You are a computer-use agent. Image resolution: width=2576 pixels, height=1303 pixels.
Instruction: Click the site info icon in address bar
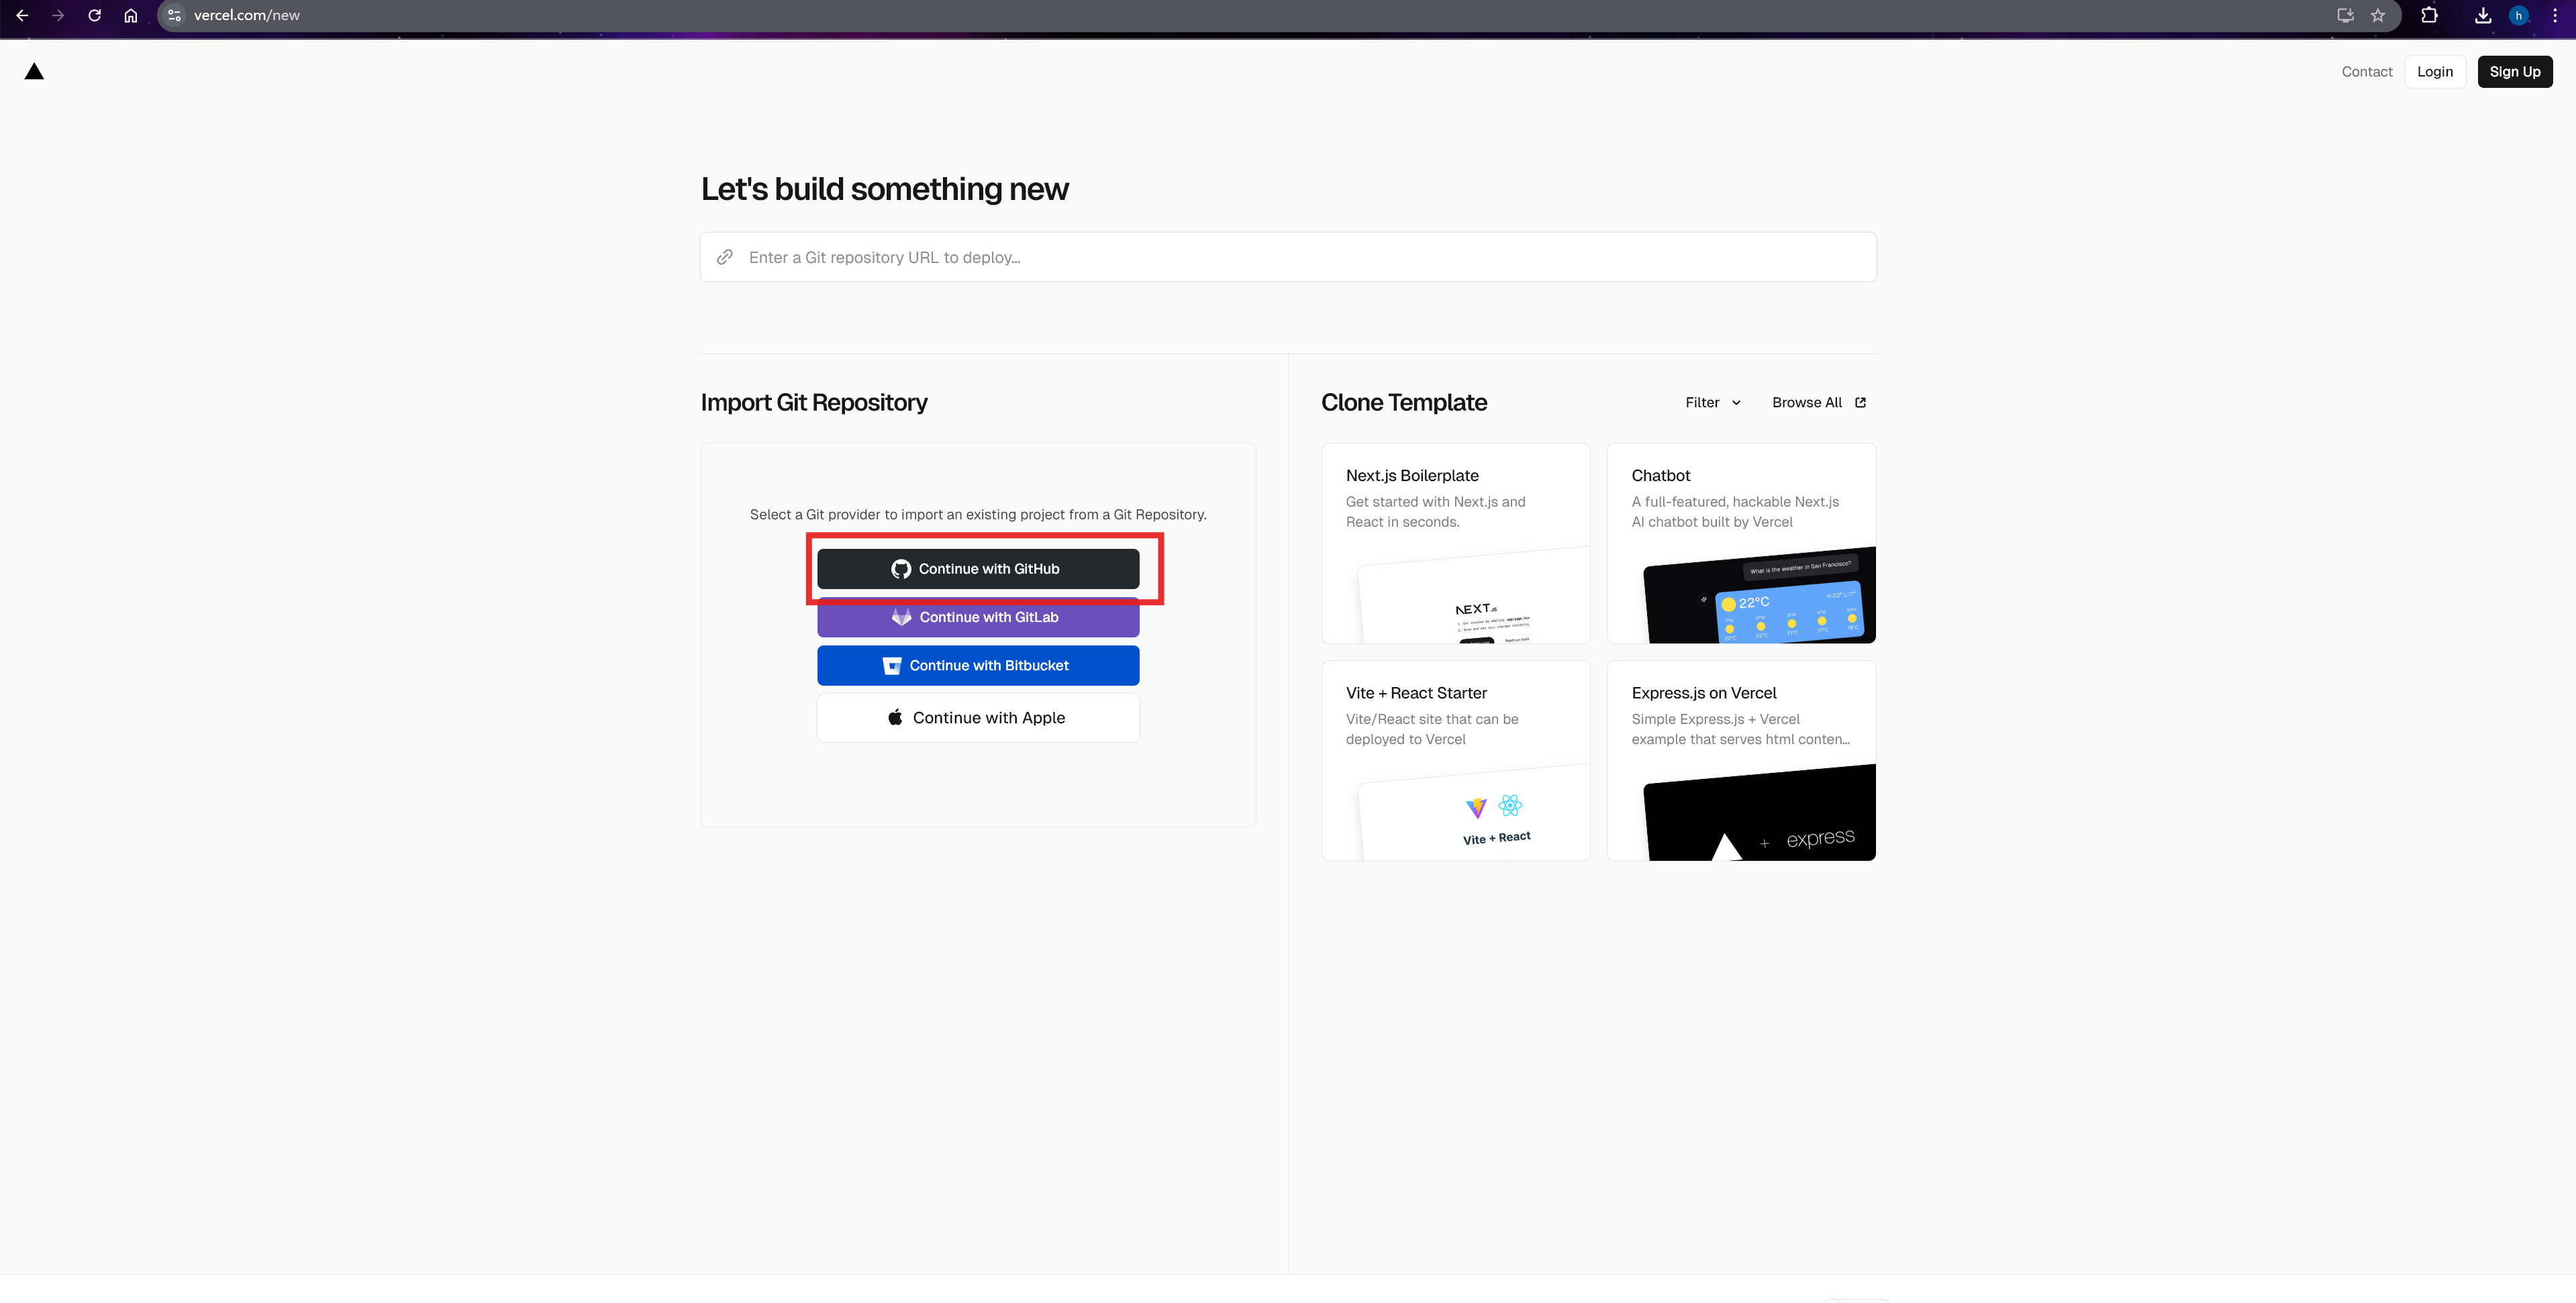(174, 15)
